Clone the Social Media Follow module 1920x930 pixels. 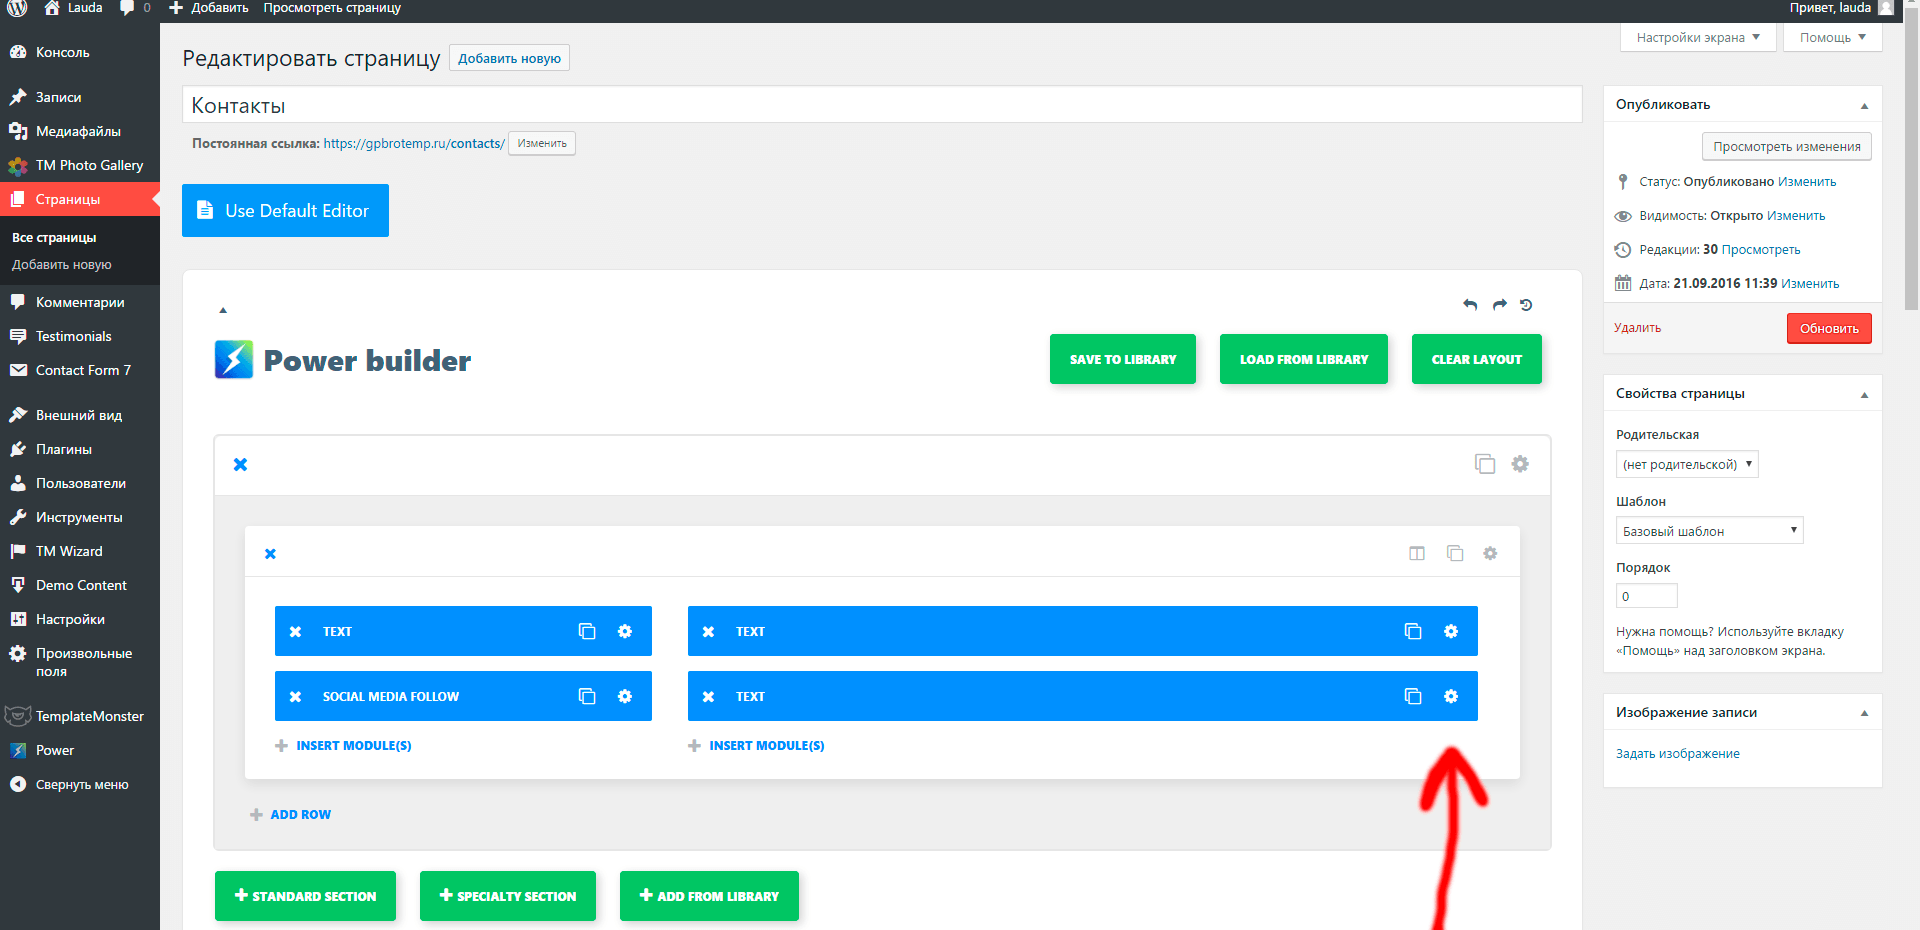587,696
